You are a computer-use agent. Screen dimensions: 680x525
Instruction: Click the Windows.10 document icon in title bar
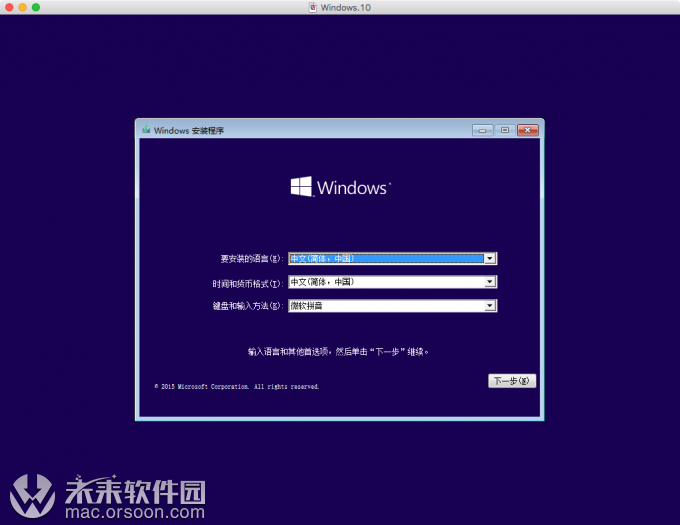pyautogui.click(x=313, y=7)
